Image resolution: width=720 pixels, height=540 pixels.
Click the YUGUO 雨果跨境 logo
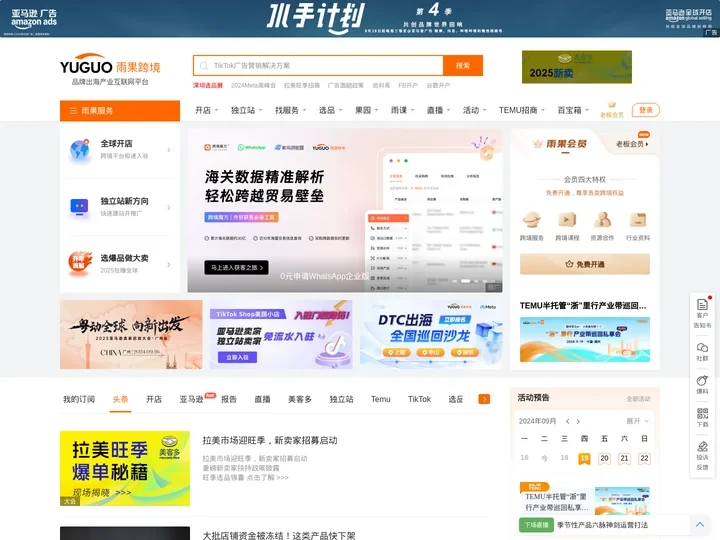110,69
